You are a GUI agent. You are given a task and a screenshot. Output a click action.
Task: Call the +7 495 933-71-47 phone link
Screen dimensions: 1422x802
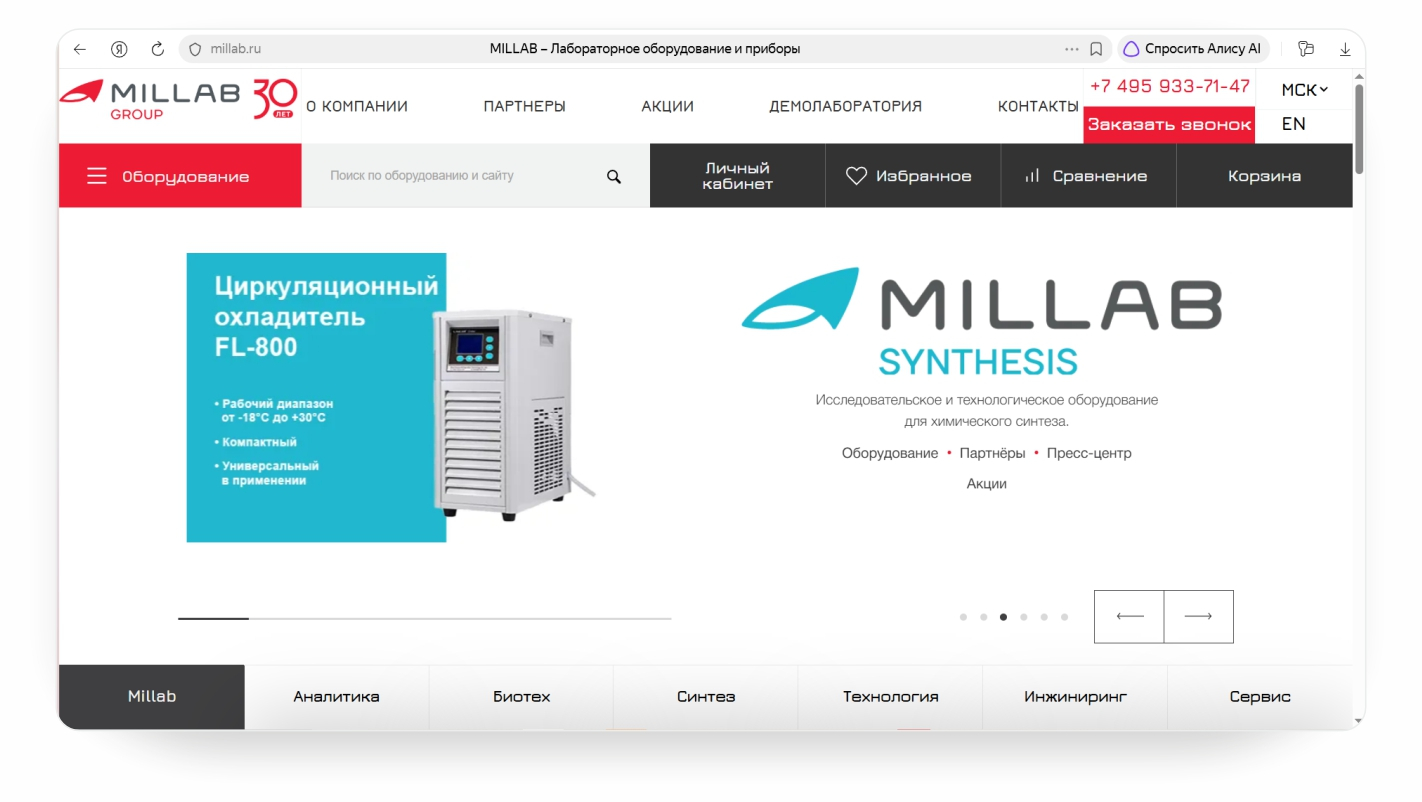coord(1170,86)
